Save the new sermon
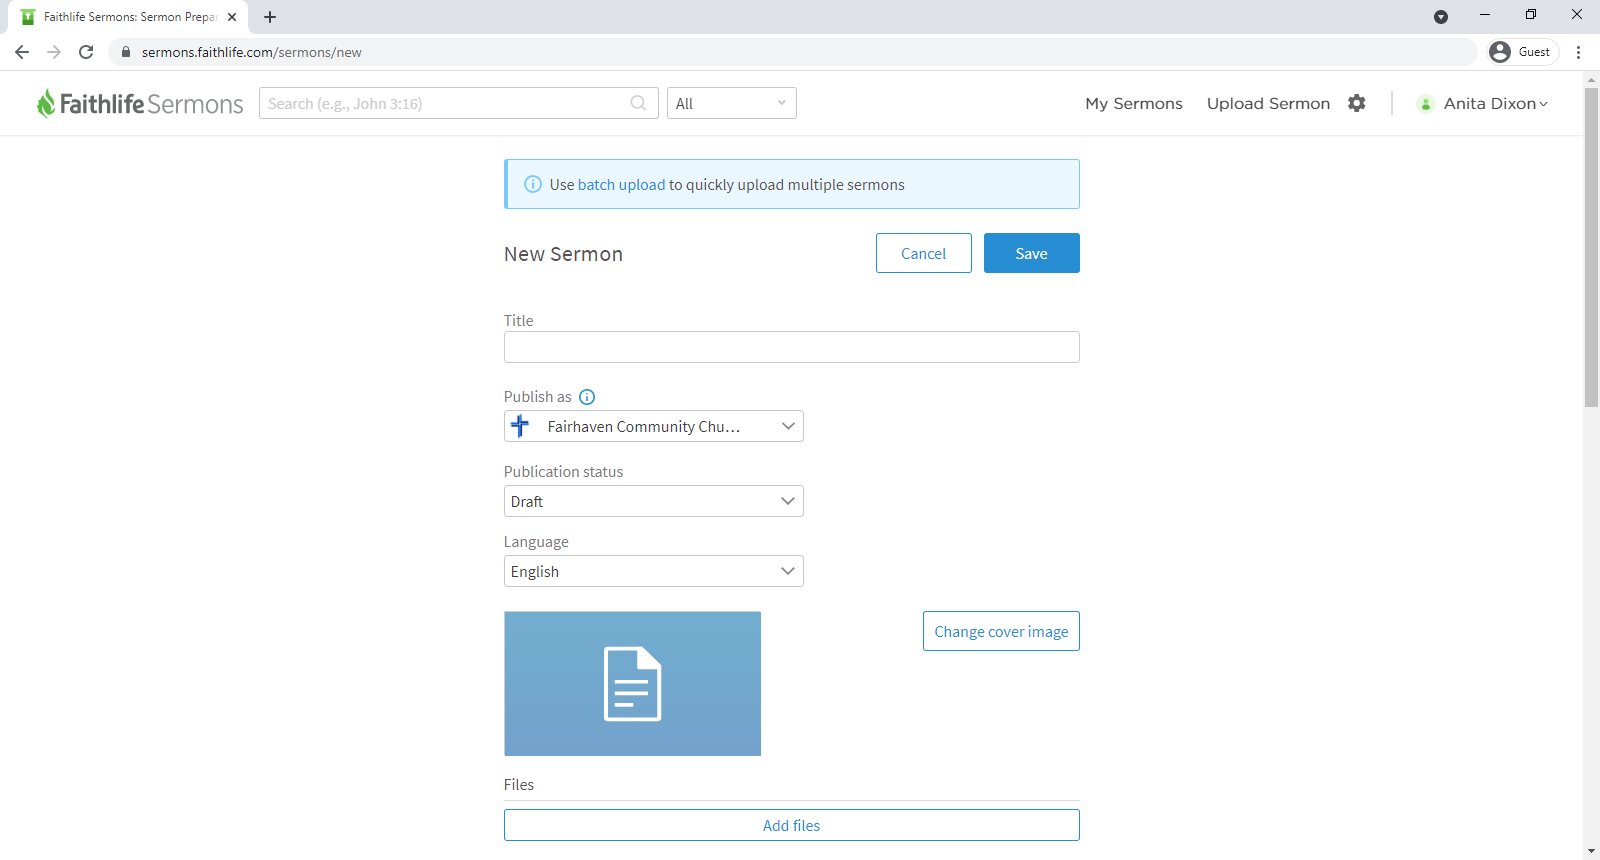 coord(1032,253)
